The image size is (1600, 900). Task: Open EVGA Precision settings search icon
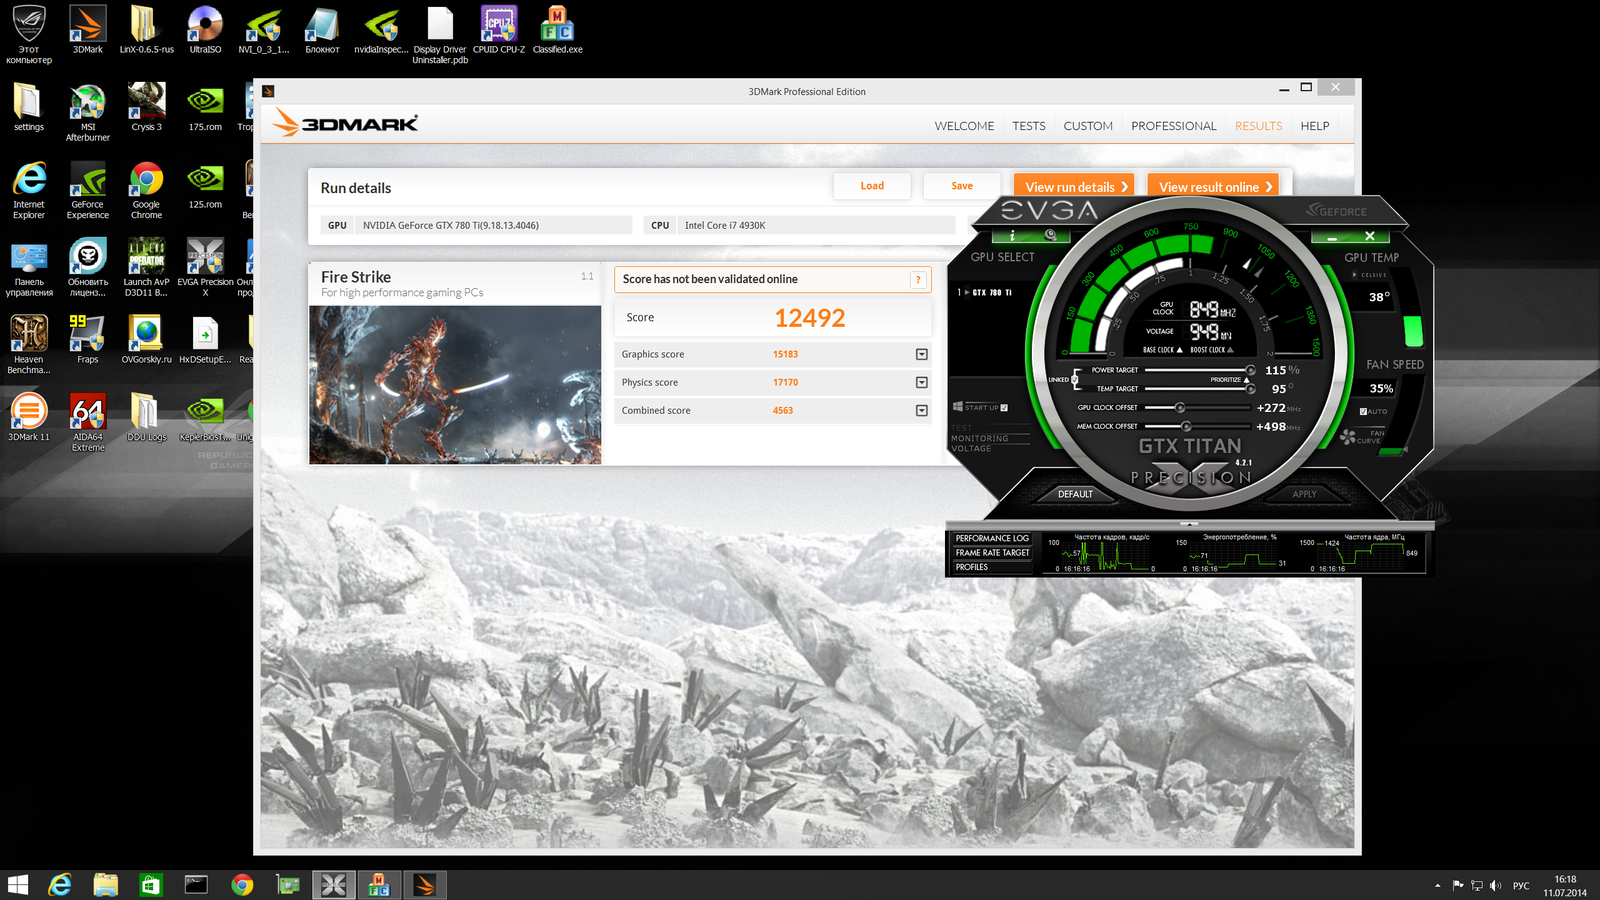(1050, 235)
